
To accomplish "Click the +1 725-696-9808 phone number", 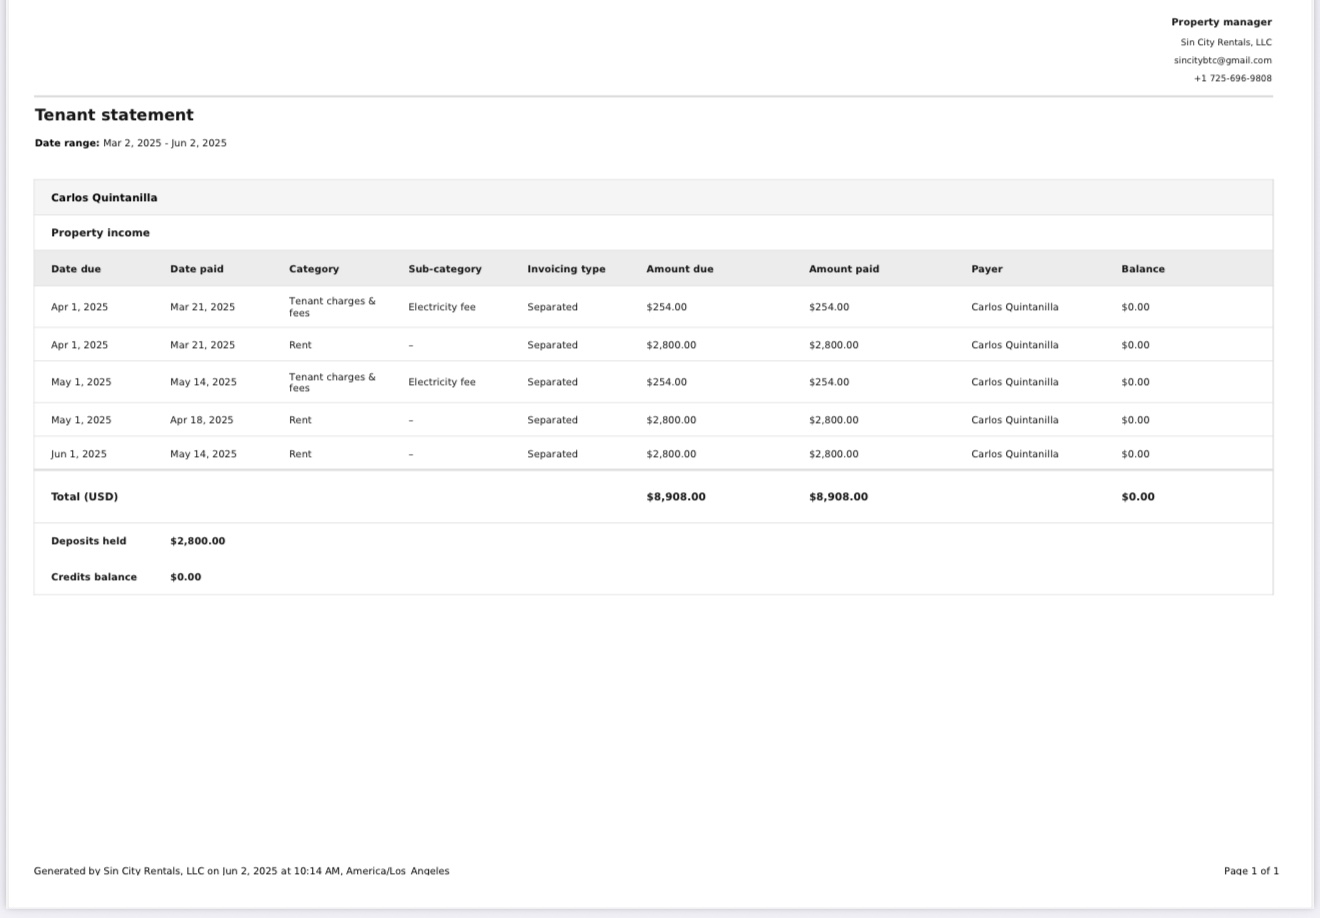I will [1232, 78].
